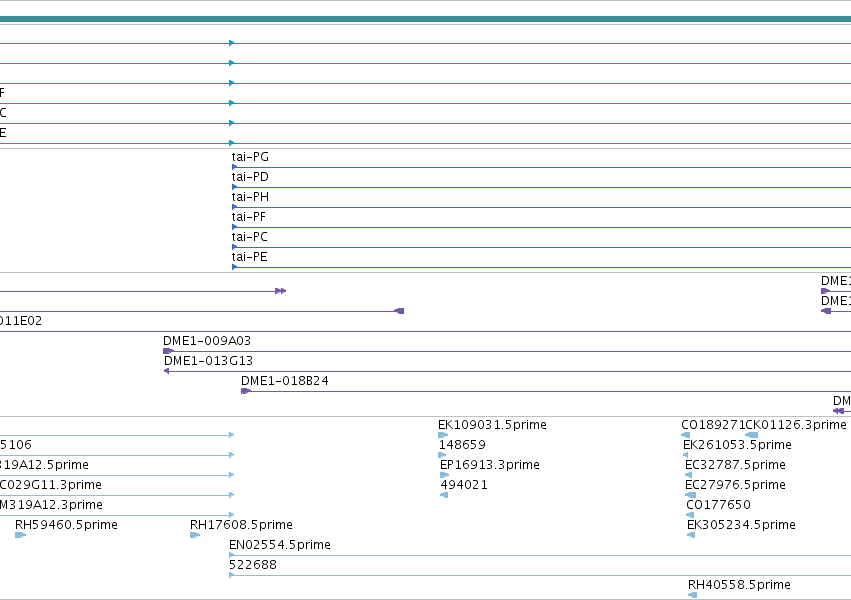
Task: Open EST label EK109031.5prime
Action: (x=492, y=425)
